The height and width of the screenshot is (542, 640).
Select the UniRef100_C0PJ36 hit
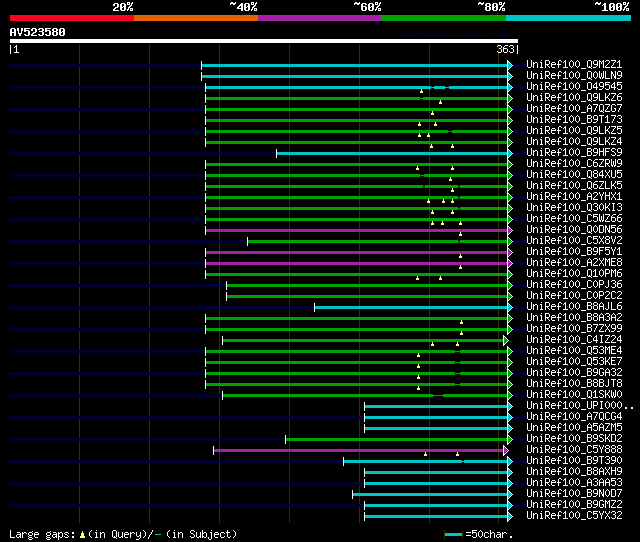(574, 285)
